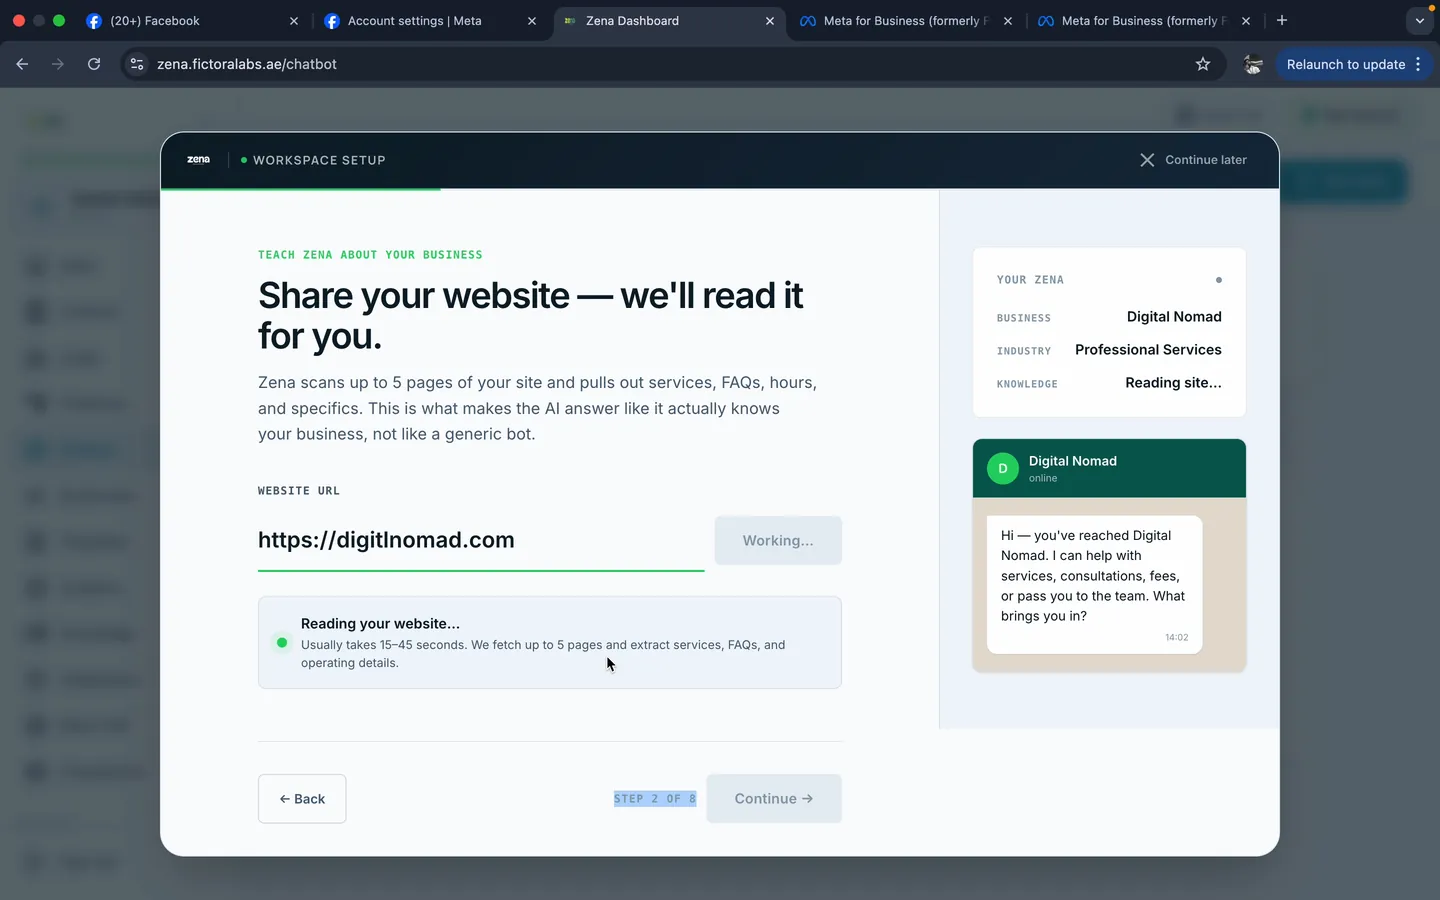Bookmark this page with the star icon
This screenshot has height=900, width=1440.
click(x=1203, y=64)
